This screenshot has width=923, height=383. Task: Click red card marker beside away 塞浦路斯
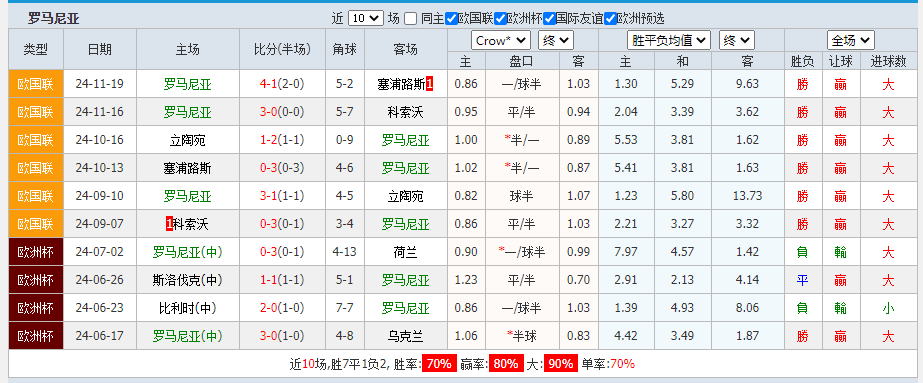pos(429,84)
